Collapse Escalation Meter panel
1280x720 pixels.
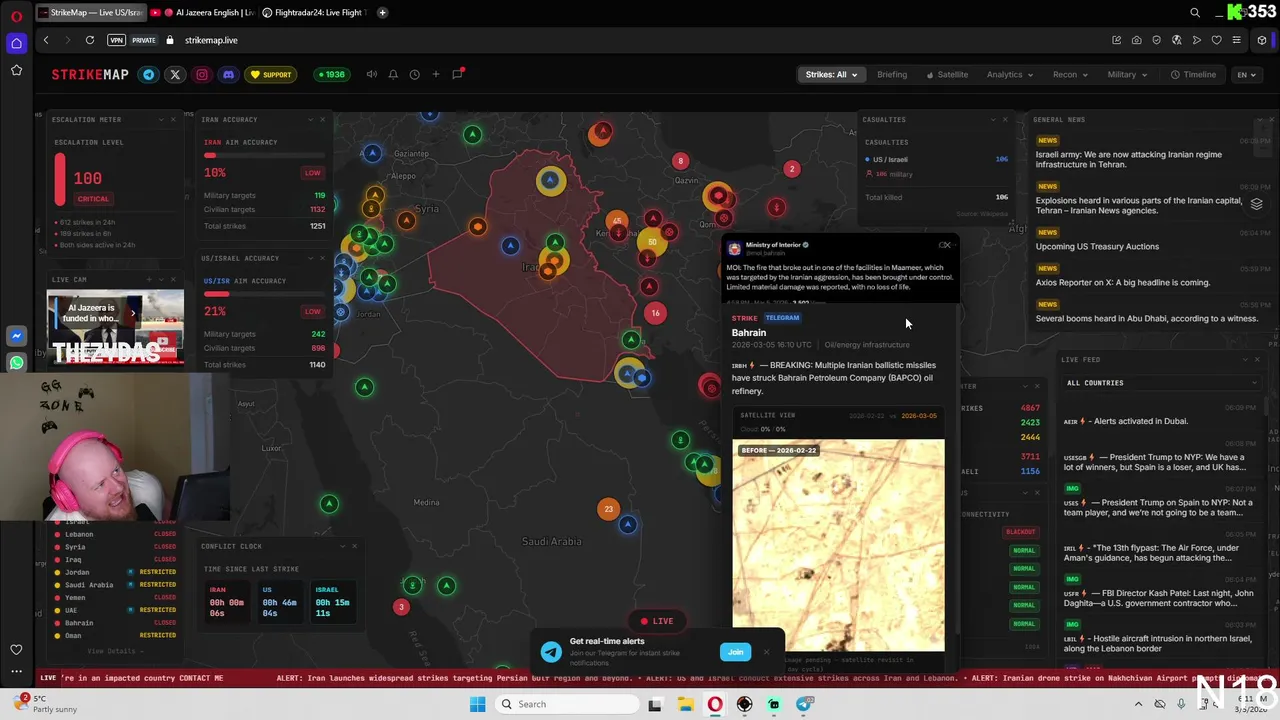161,119
